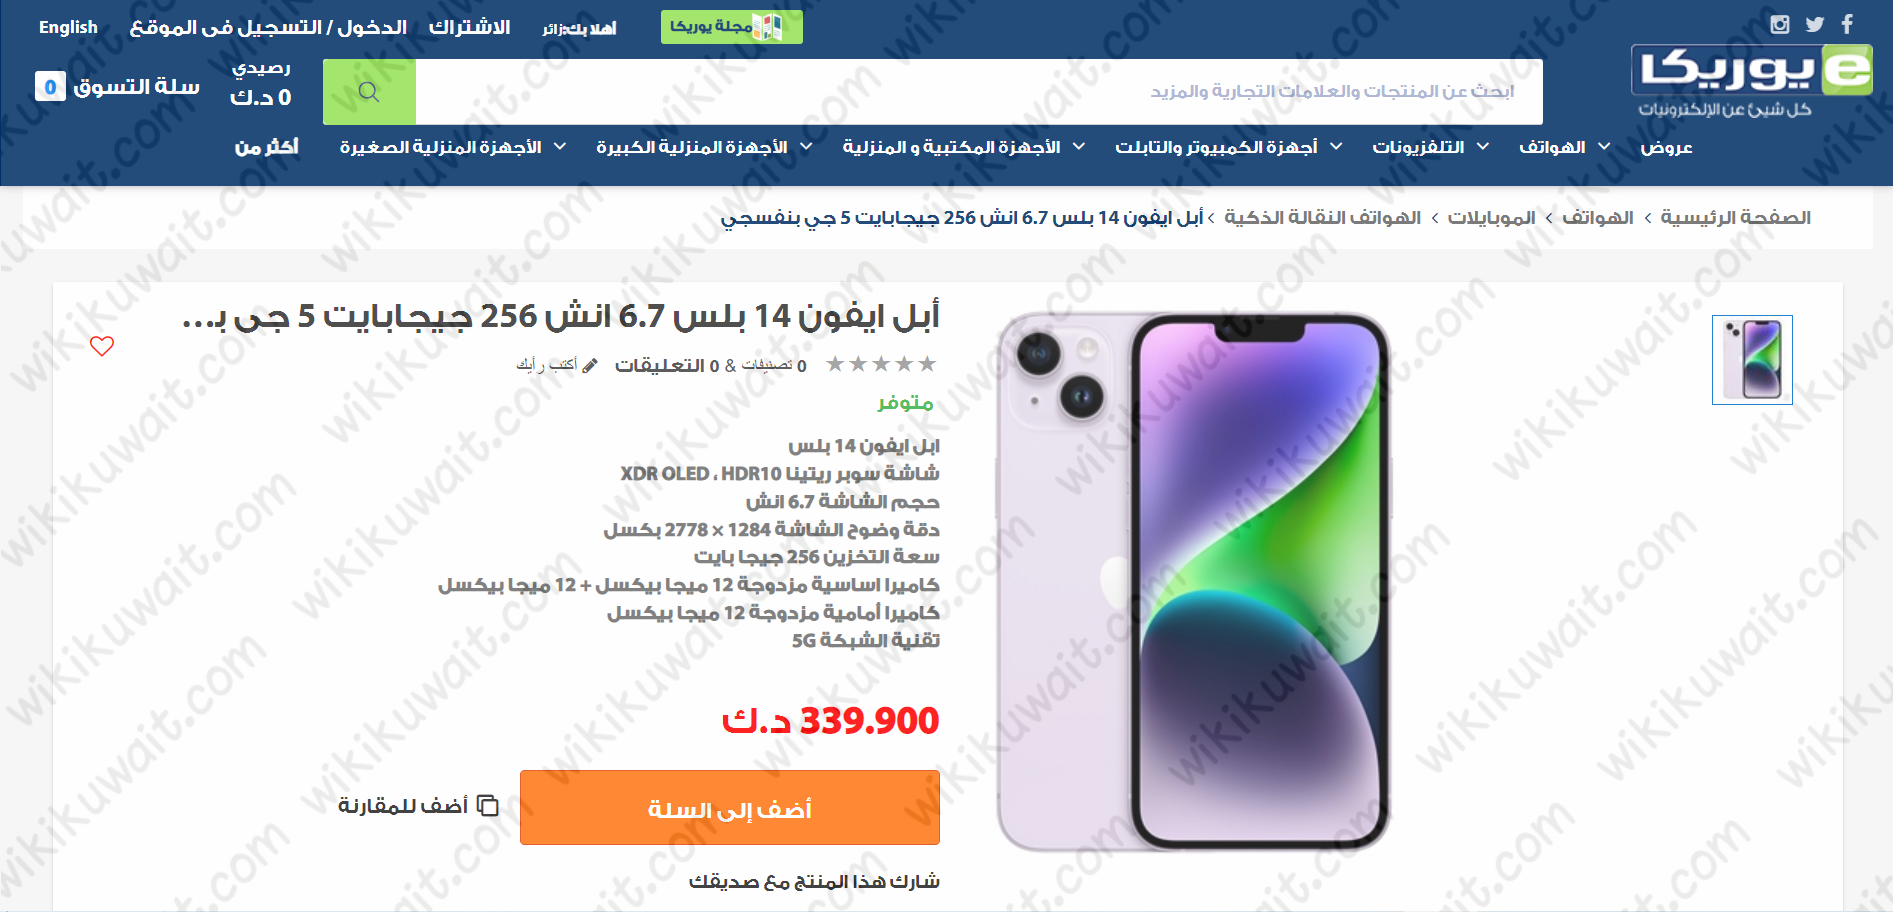The height and width of the screenshot is (912, 1893).
Task: Expand أجهزة الكمبيوتر والتابلت dropdown
Action: [x=1228, y=147]
